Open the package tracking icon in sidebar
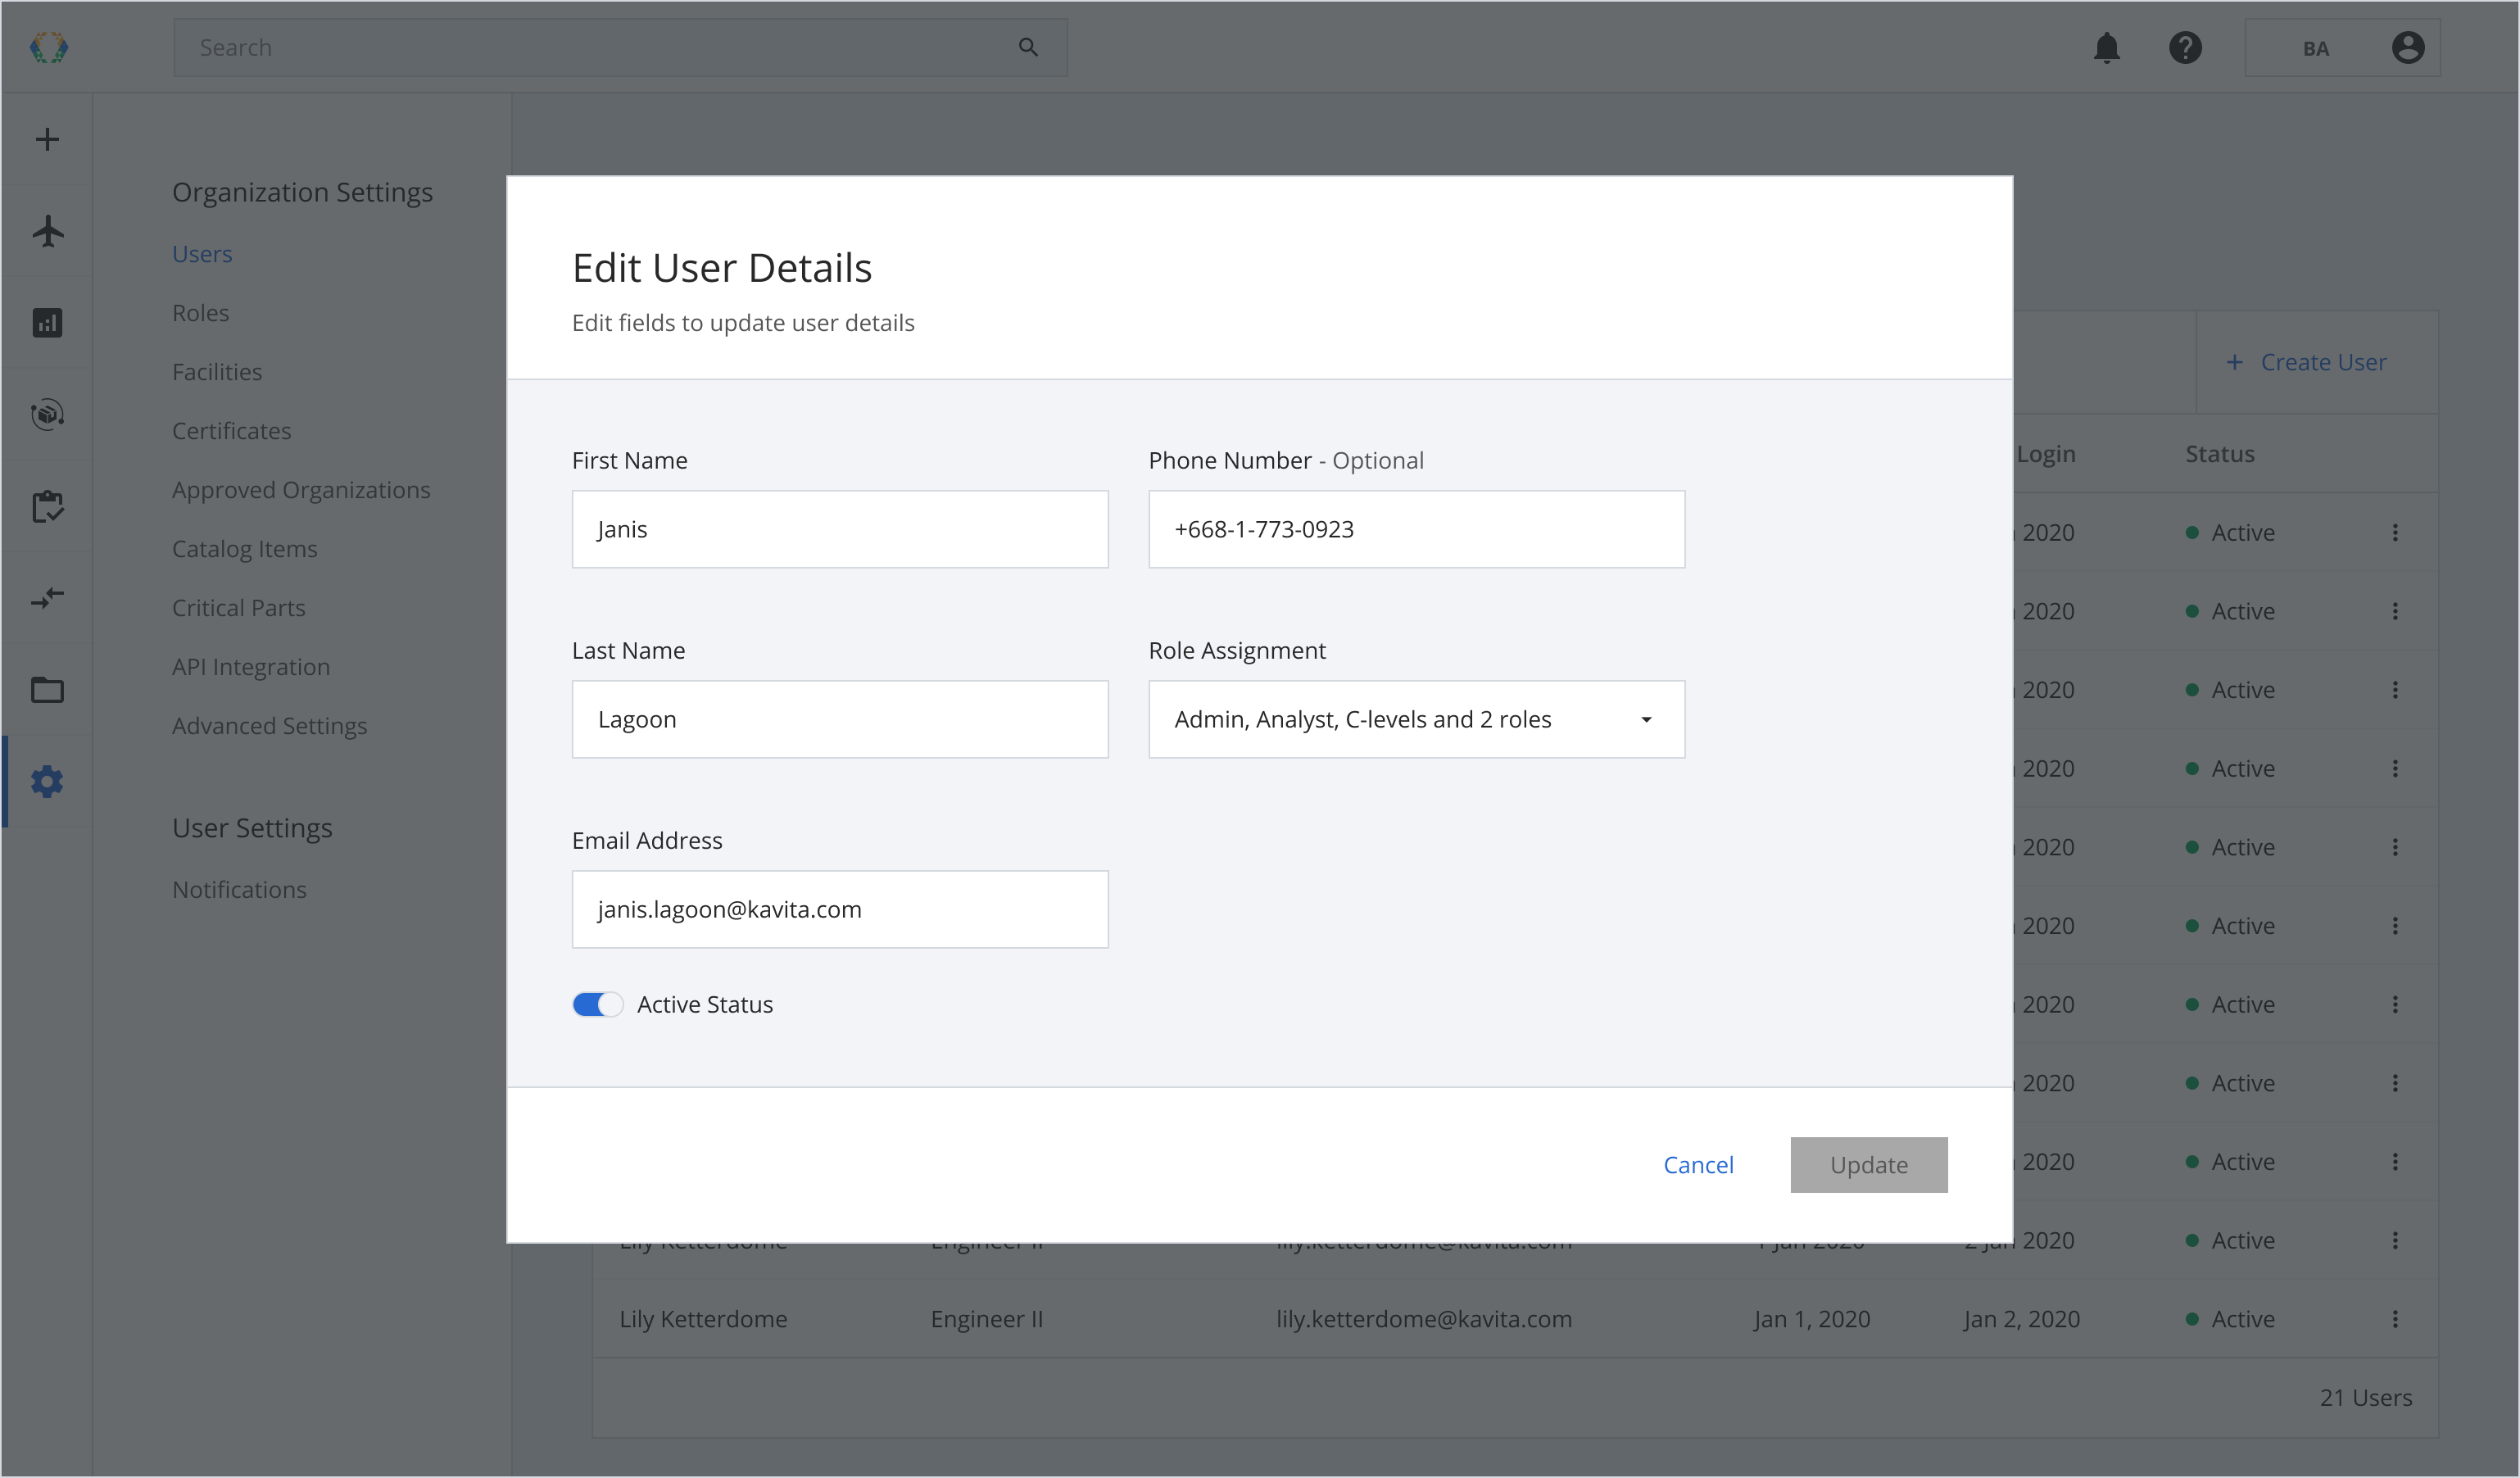The width and height of the screenshot is (2520, 1478). click(x=47, y=414)
